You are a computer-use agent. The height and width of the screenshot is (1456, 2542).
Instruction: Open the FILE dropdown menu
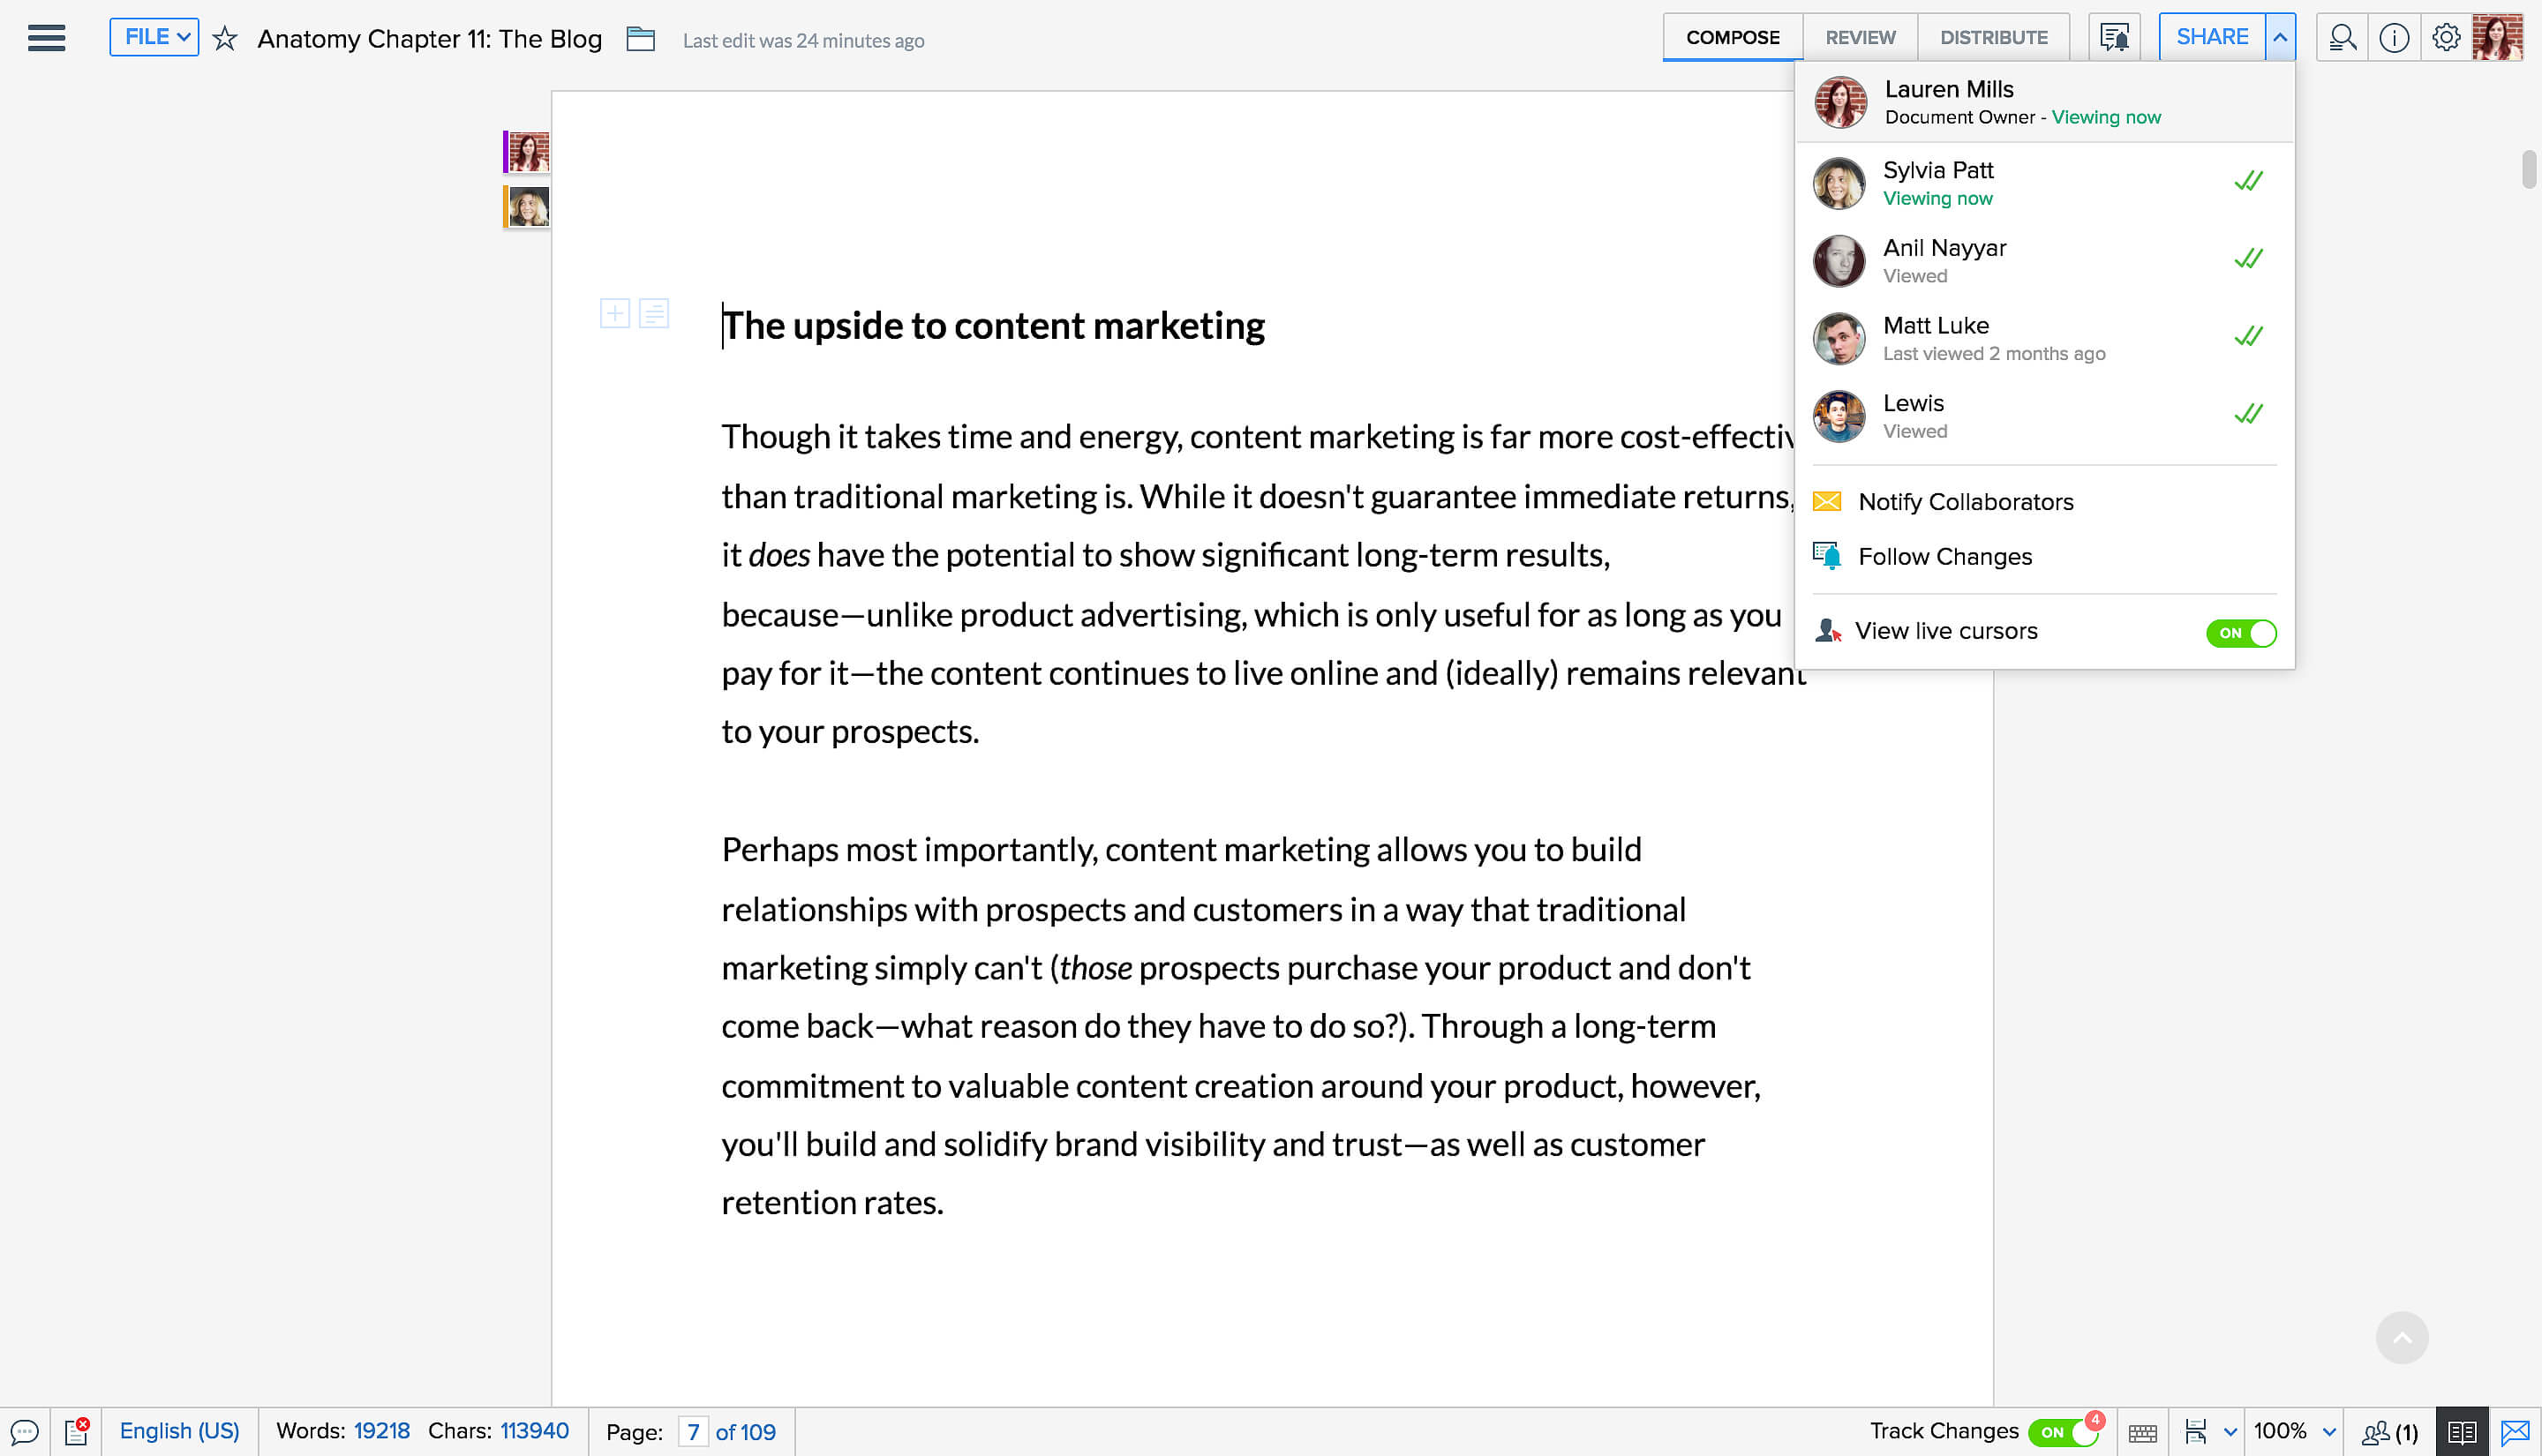coord(154,37)
